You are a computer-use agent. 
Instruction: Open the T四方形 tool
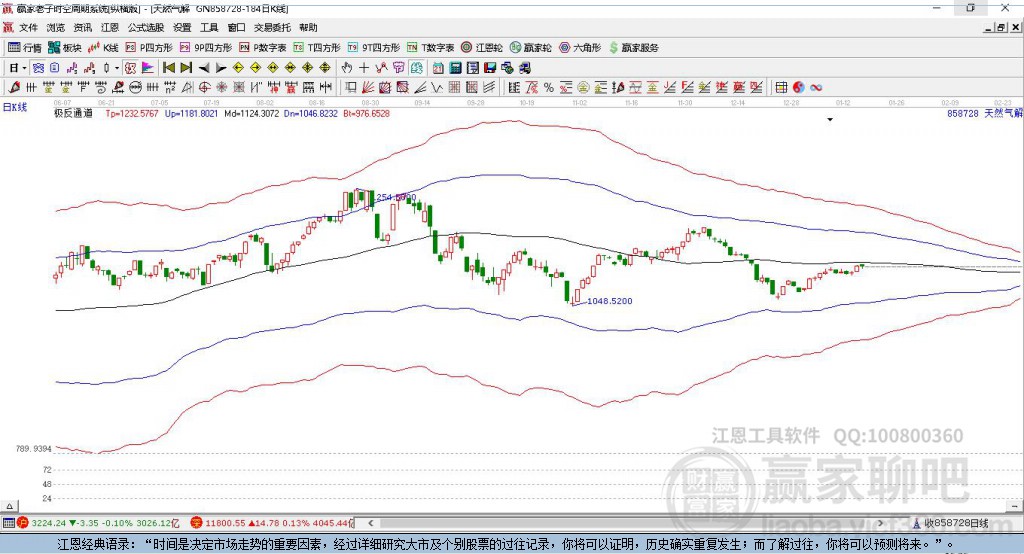coord(317,48)
